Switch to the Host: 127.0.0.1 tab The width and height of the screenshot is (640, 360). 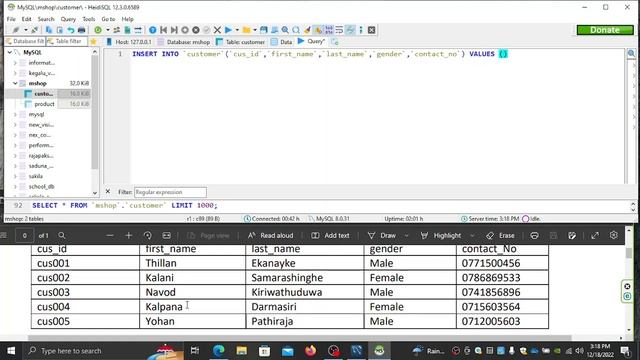tap(129, 42)
